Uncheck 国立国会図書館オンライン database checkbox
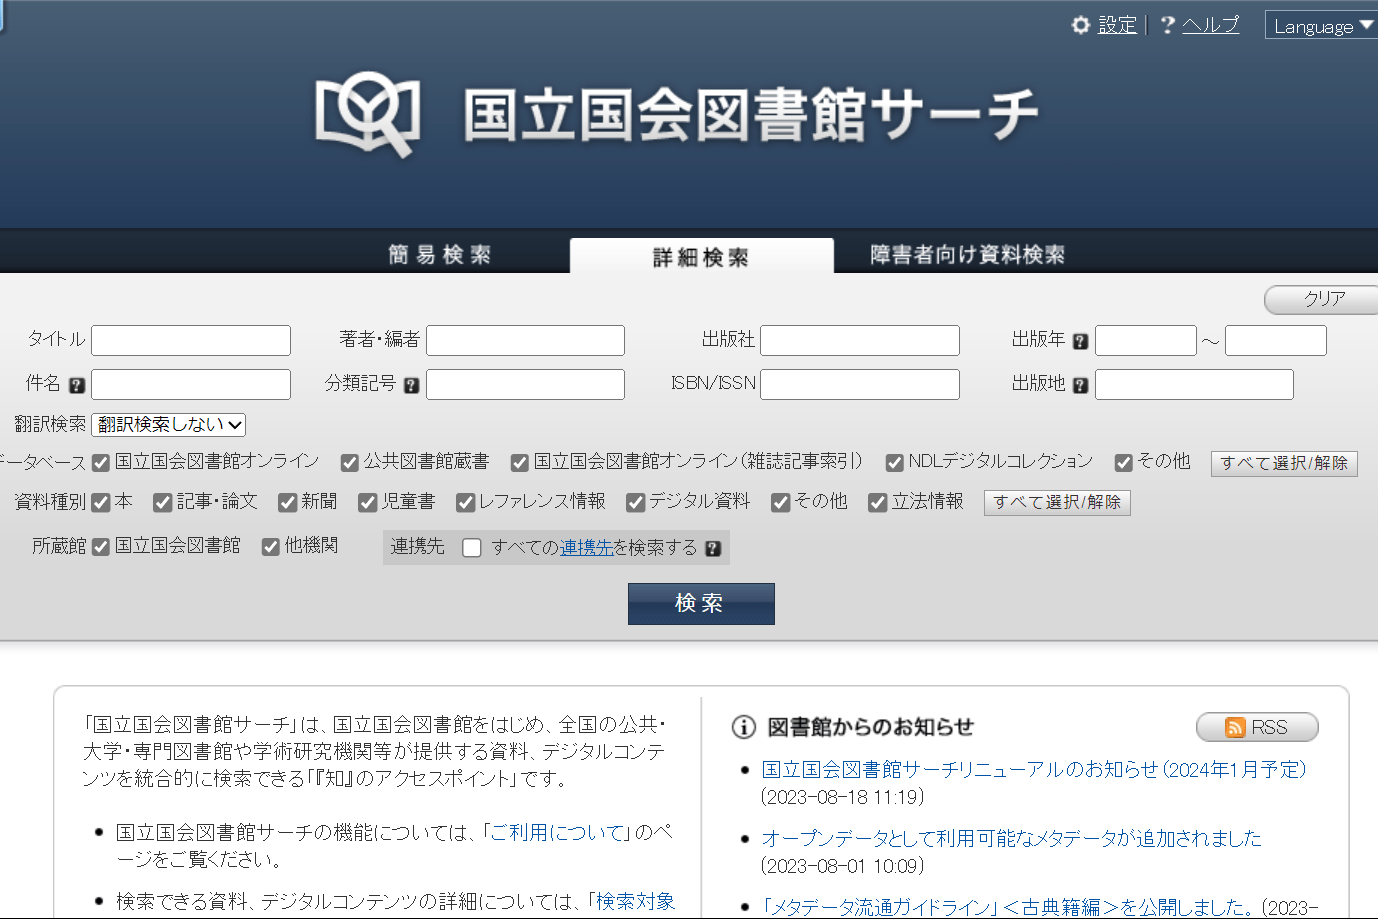Image resolution: width=1378 pixels, height=919 pixels. [x=101, y=463]
